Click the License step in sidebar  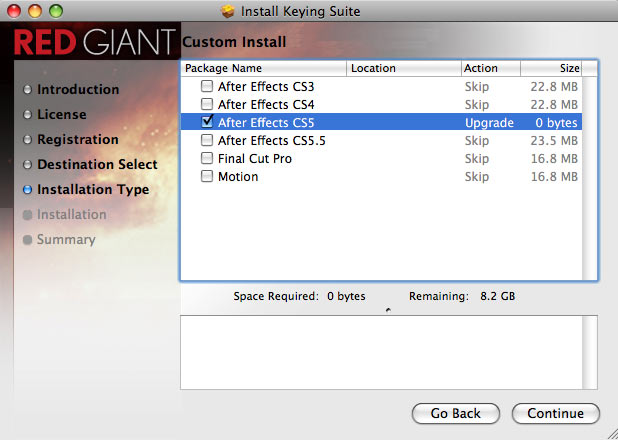click(x=61, y=114)
